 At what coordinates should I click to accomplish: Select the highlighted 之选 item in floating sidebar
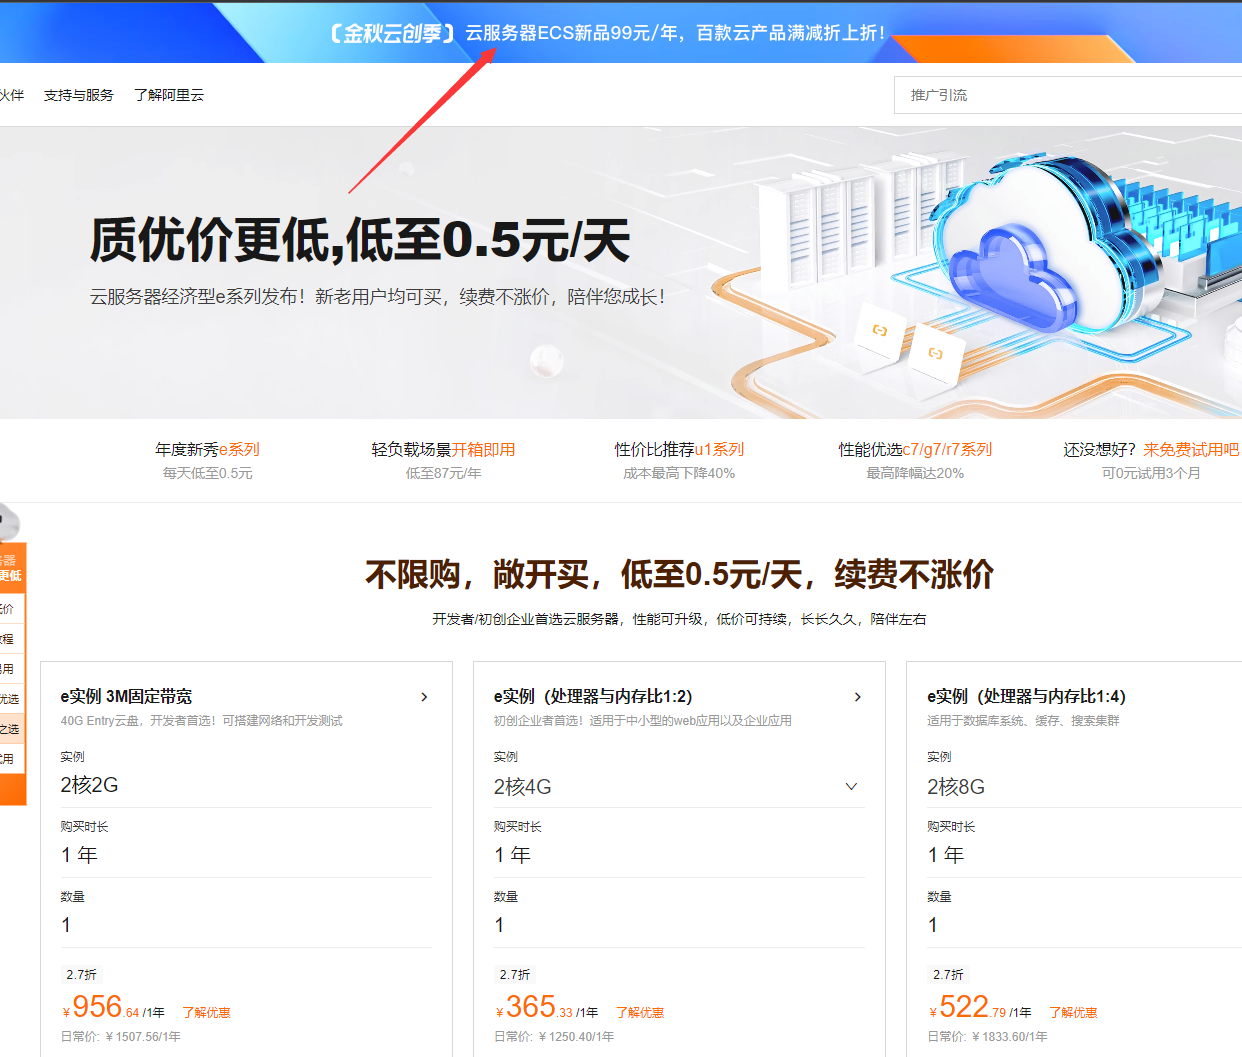coord(10,729)
